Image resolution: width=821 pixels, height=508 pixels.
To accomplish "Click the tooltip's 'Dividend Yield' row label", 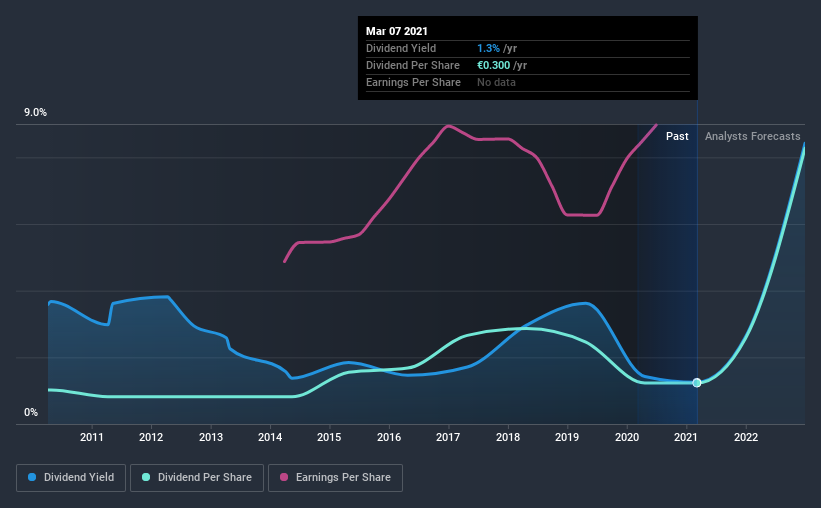I will click(401, 48).
